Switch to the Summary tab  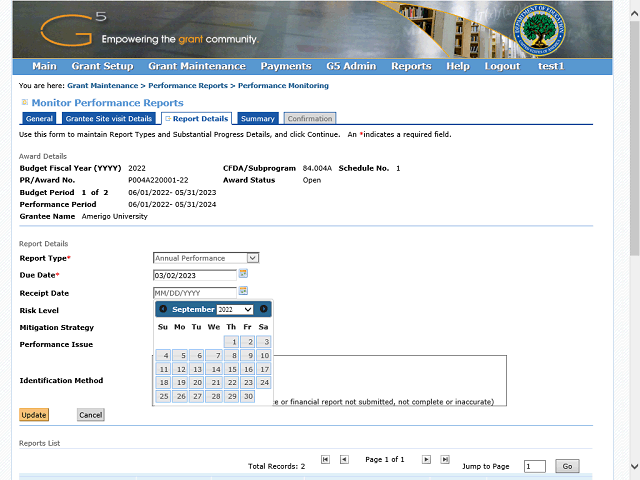258,118
